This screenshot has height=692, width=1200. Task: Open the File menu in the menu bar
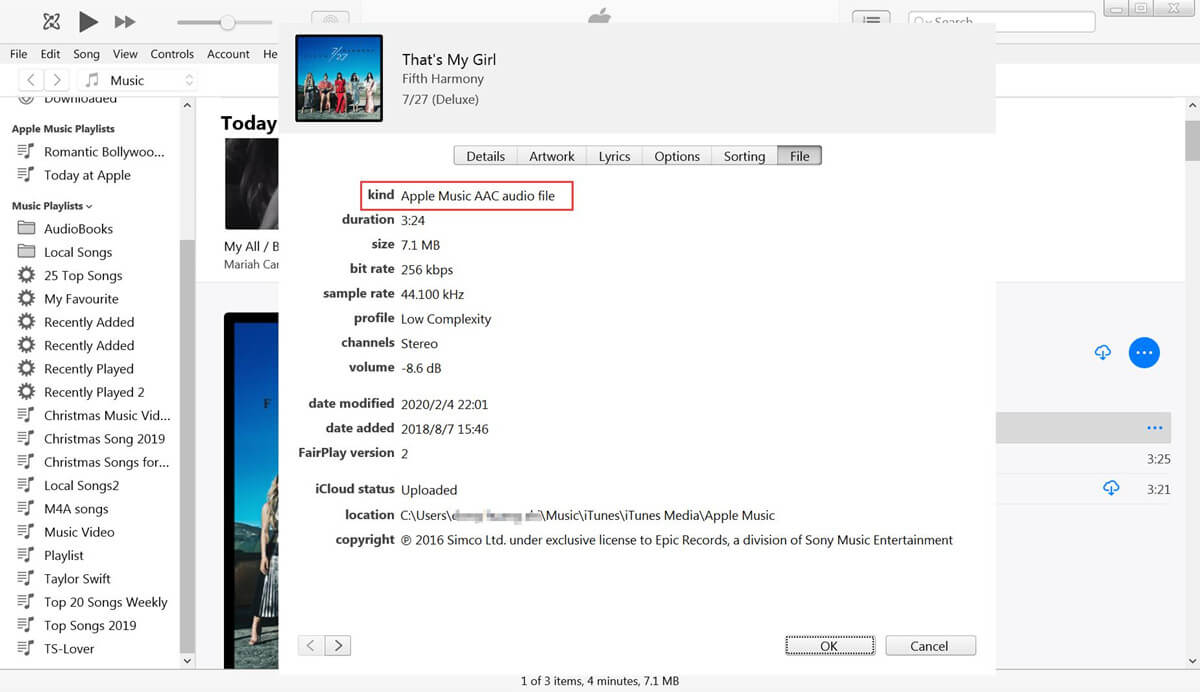point(19,54)
